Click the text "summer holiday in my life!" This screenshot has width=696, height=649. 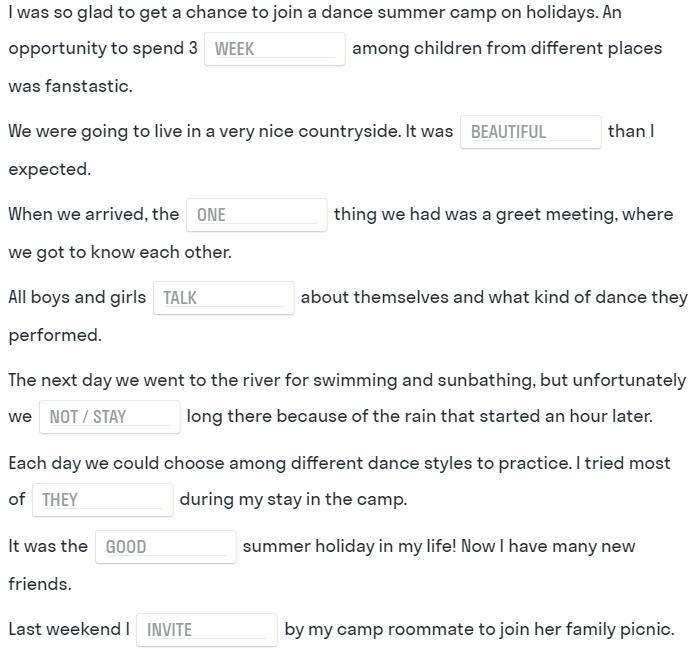[x=349, y=546]
